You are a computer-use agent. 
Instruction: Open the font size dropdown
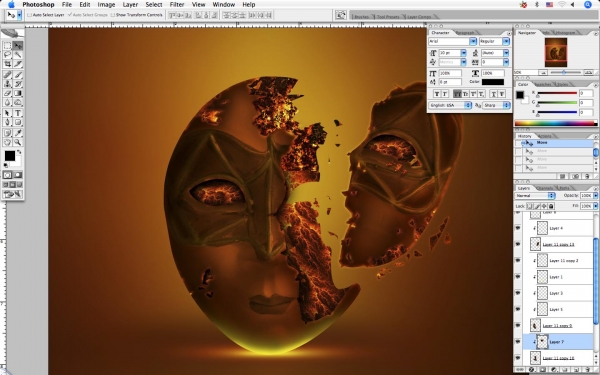[x=464, y=53]
